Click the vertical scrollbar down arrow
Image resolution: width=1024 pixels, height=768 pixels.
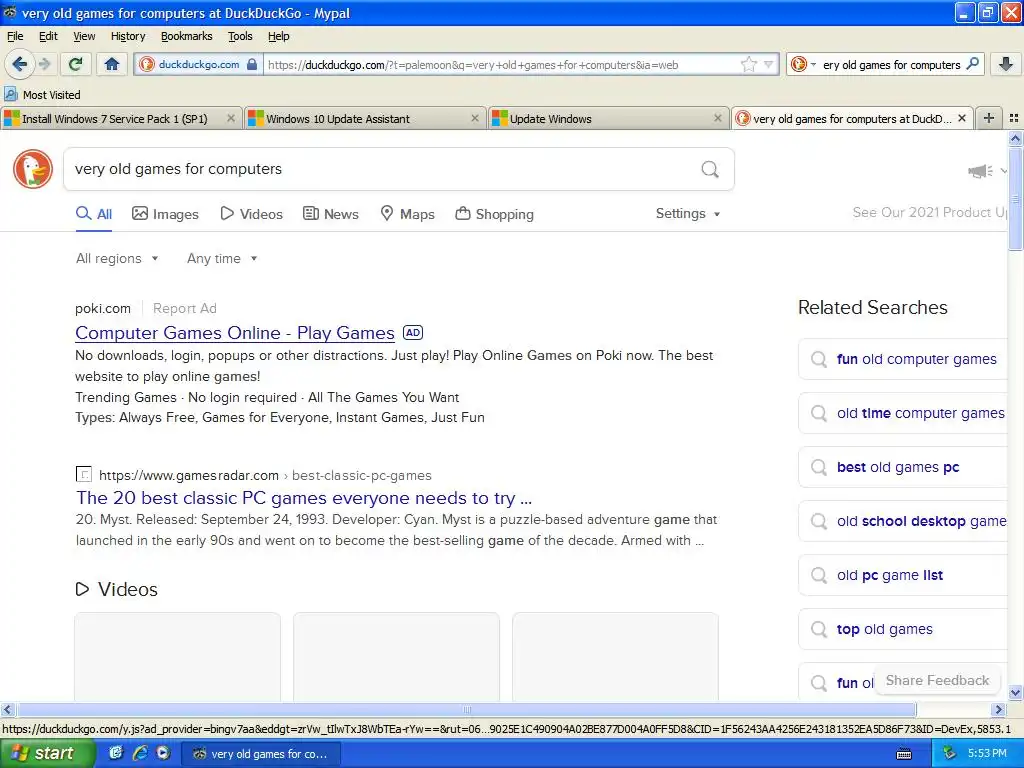tap(1015, 692)
